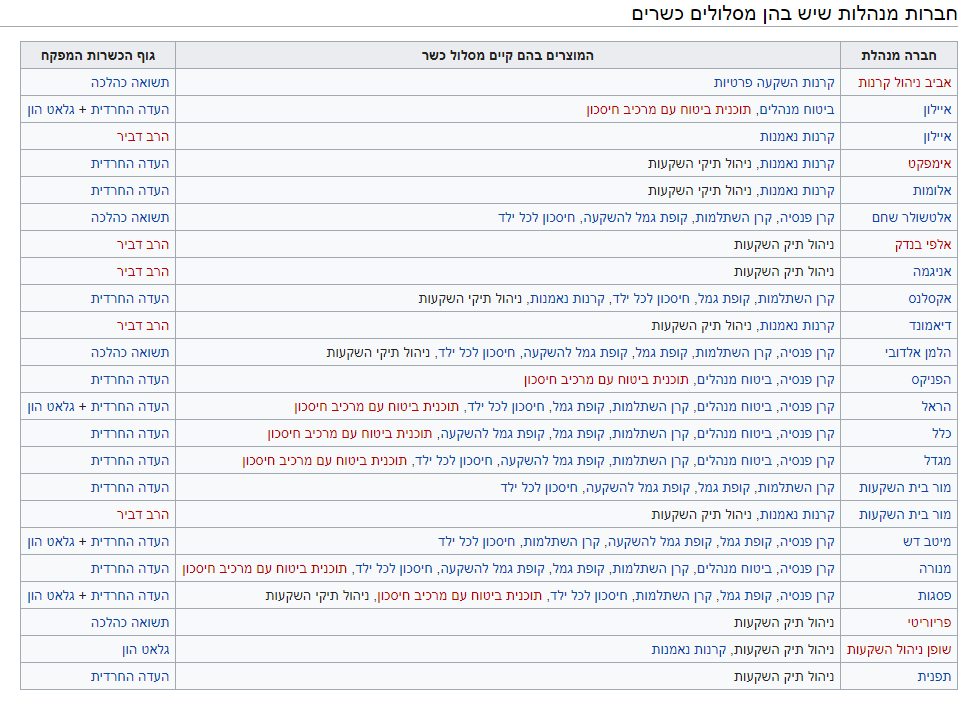
Task: Click the column header גוף הכשרות המפקח
Action: (x=98, y=56)
